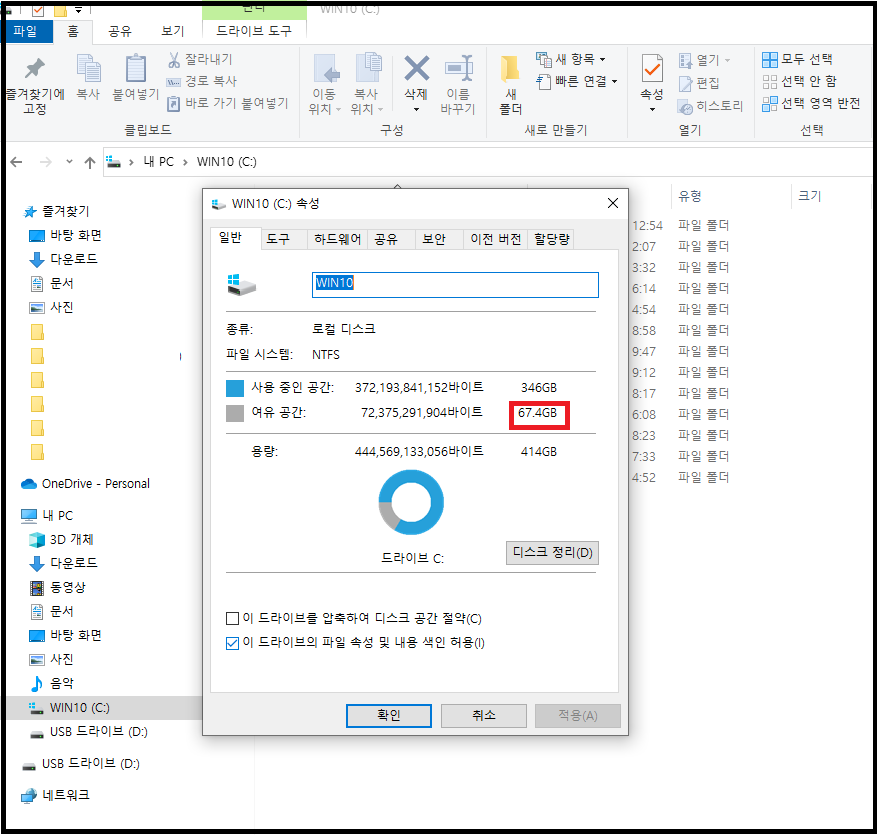
Task: Click Cut (잘라내기) scissors icon
Action: pyautogui.click(x=174, y=59)
